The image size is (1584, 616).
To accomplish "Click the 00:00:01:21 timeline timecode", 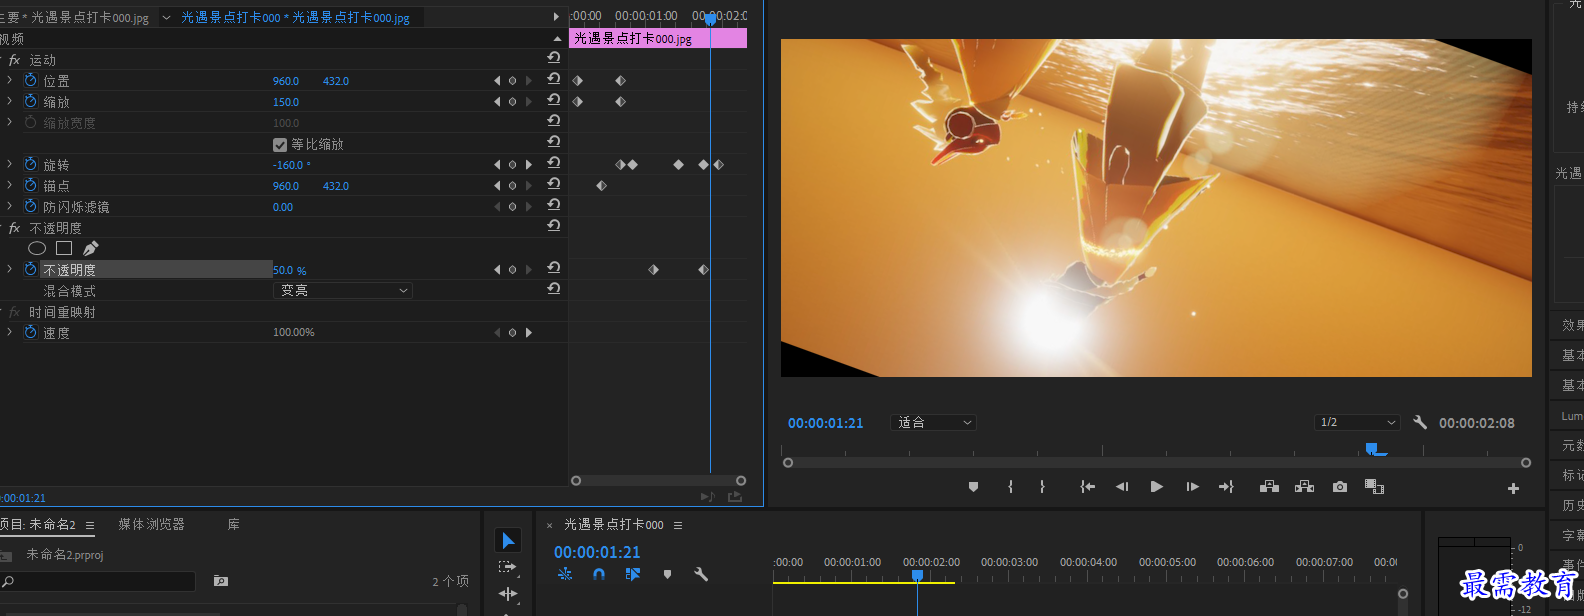I will point(597,552).
